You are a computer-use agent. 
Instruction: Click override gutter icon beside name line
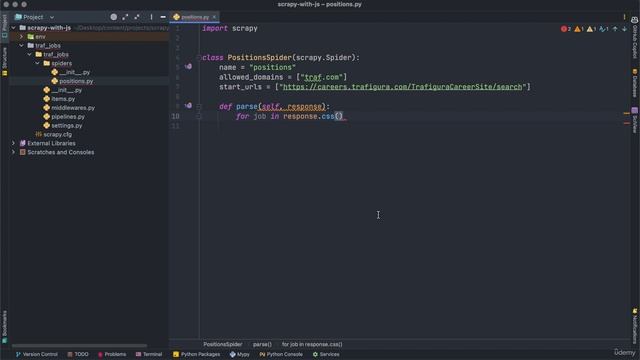coord(189,67)
